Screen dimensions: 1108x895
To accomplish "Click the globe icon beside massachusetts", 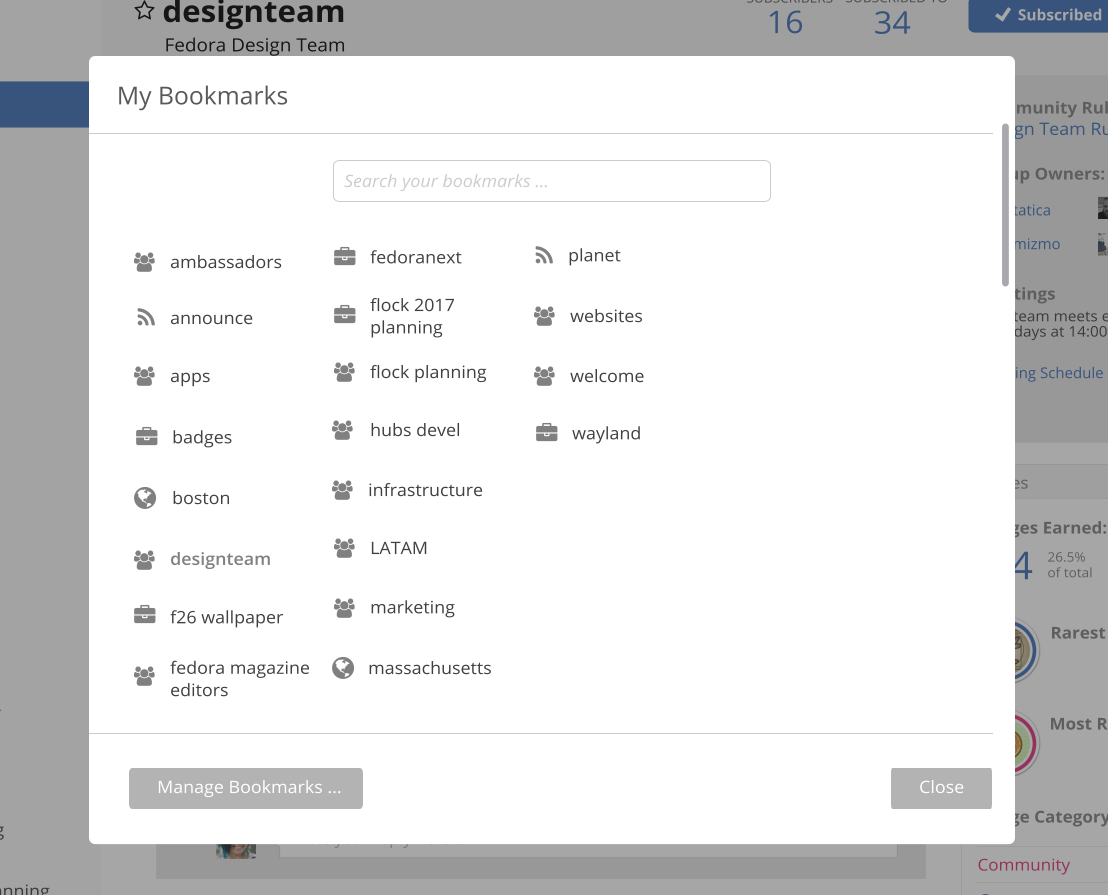I will 343,668.
